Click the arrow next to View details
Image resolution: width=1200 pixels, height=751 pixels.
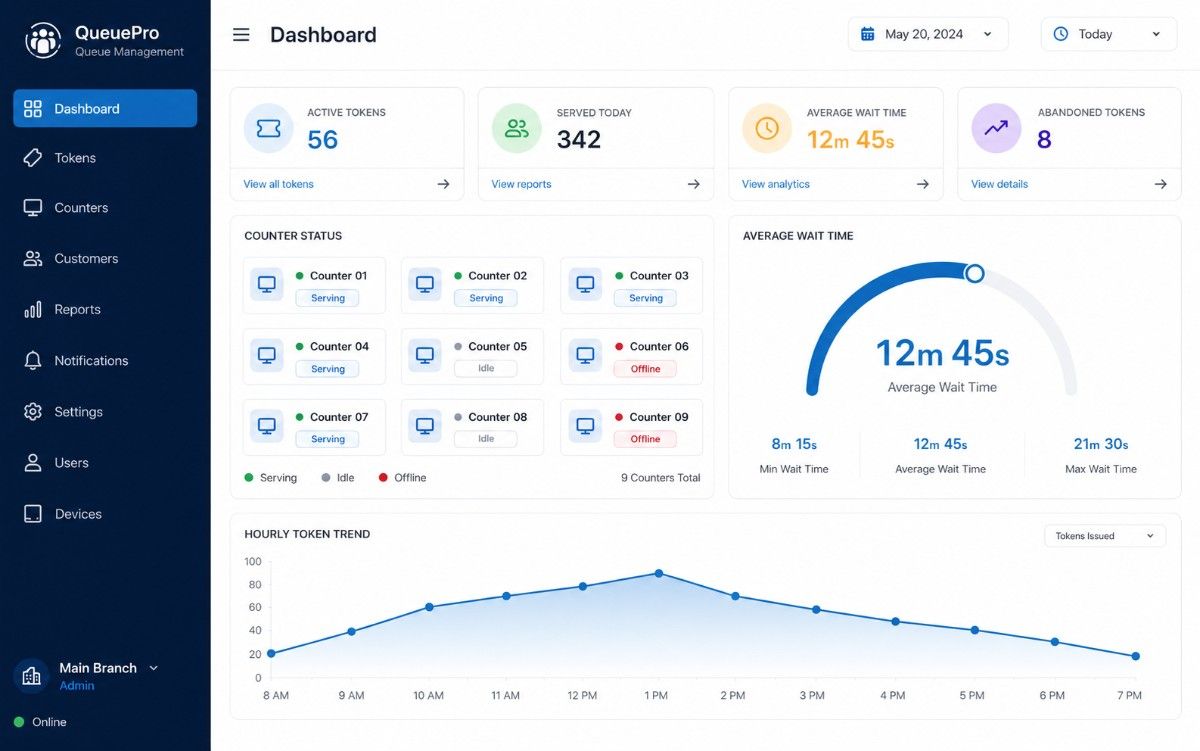coord(1161,184)
